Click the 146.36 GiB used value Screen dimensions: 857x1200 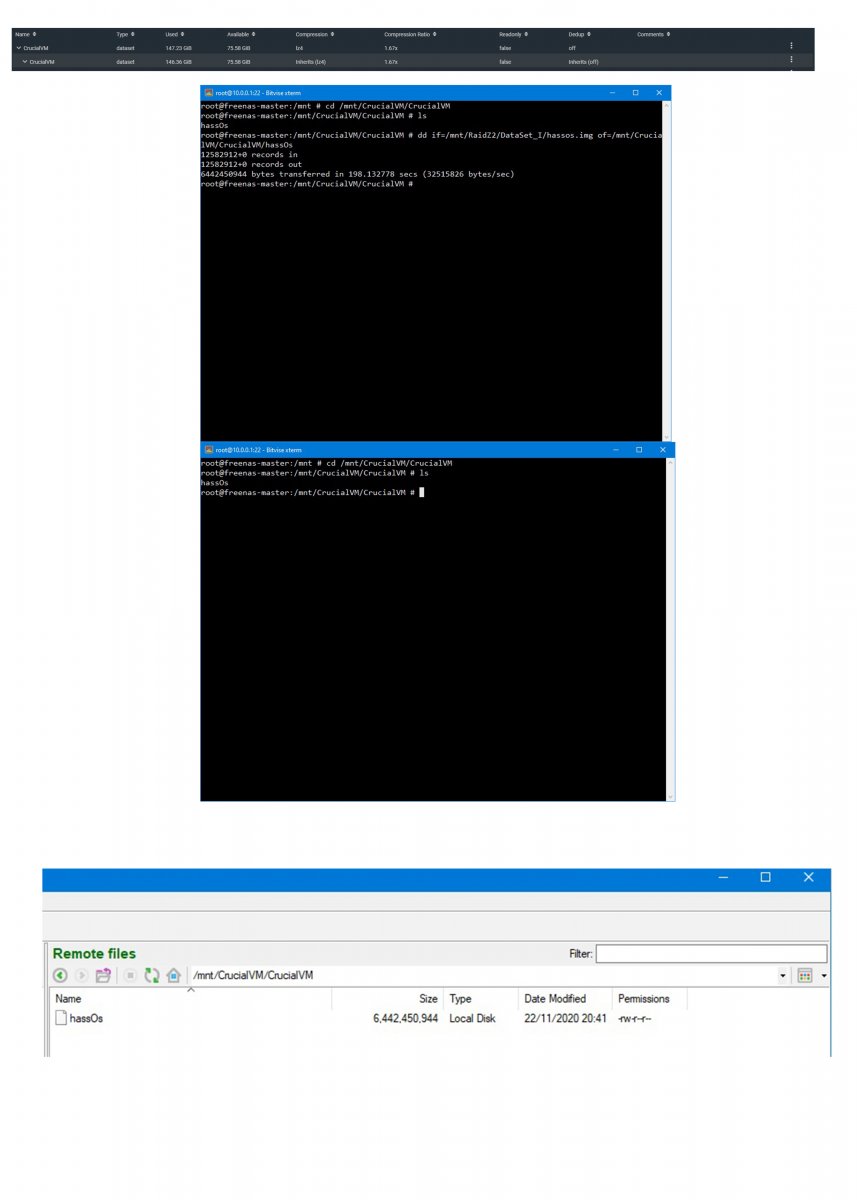tap(178, 62)
